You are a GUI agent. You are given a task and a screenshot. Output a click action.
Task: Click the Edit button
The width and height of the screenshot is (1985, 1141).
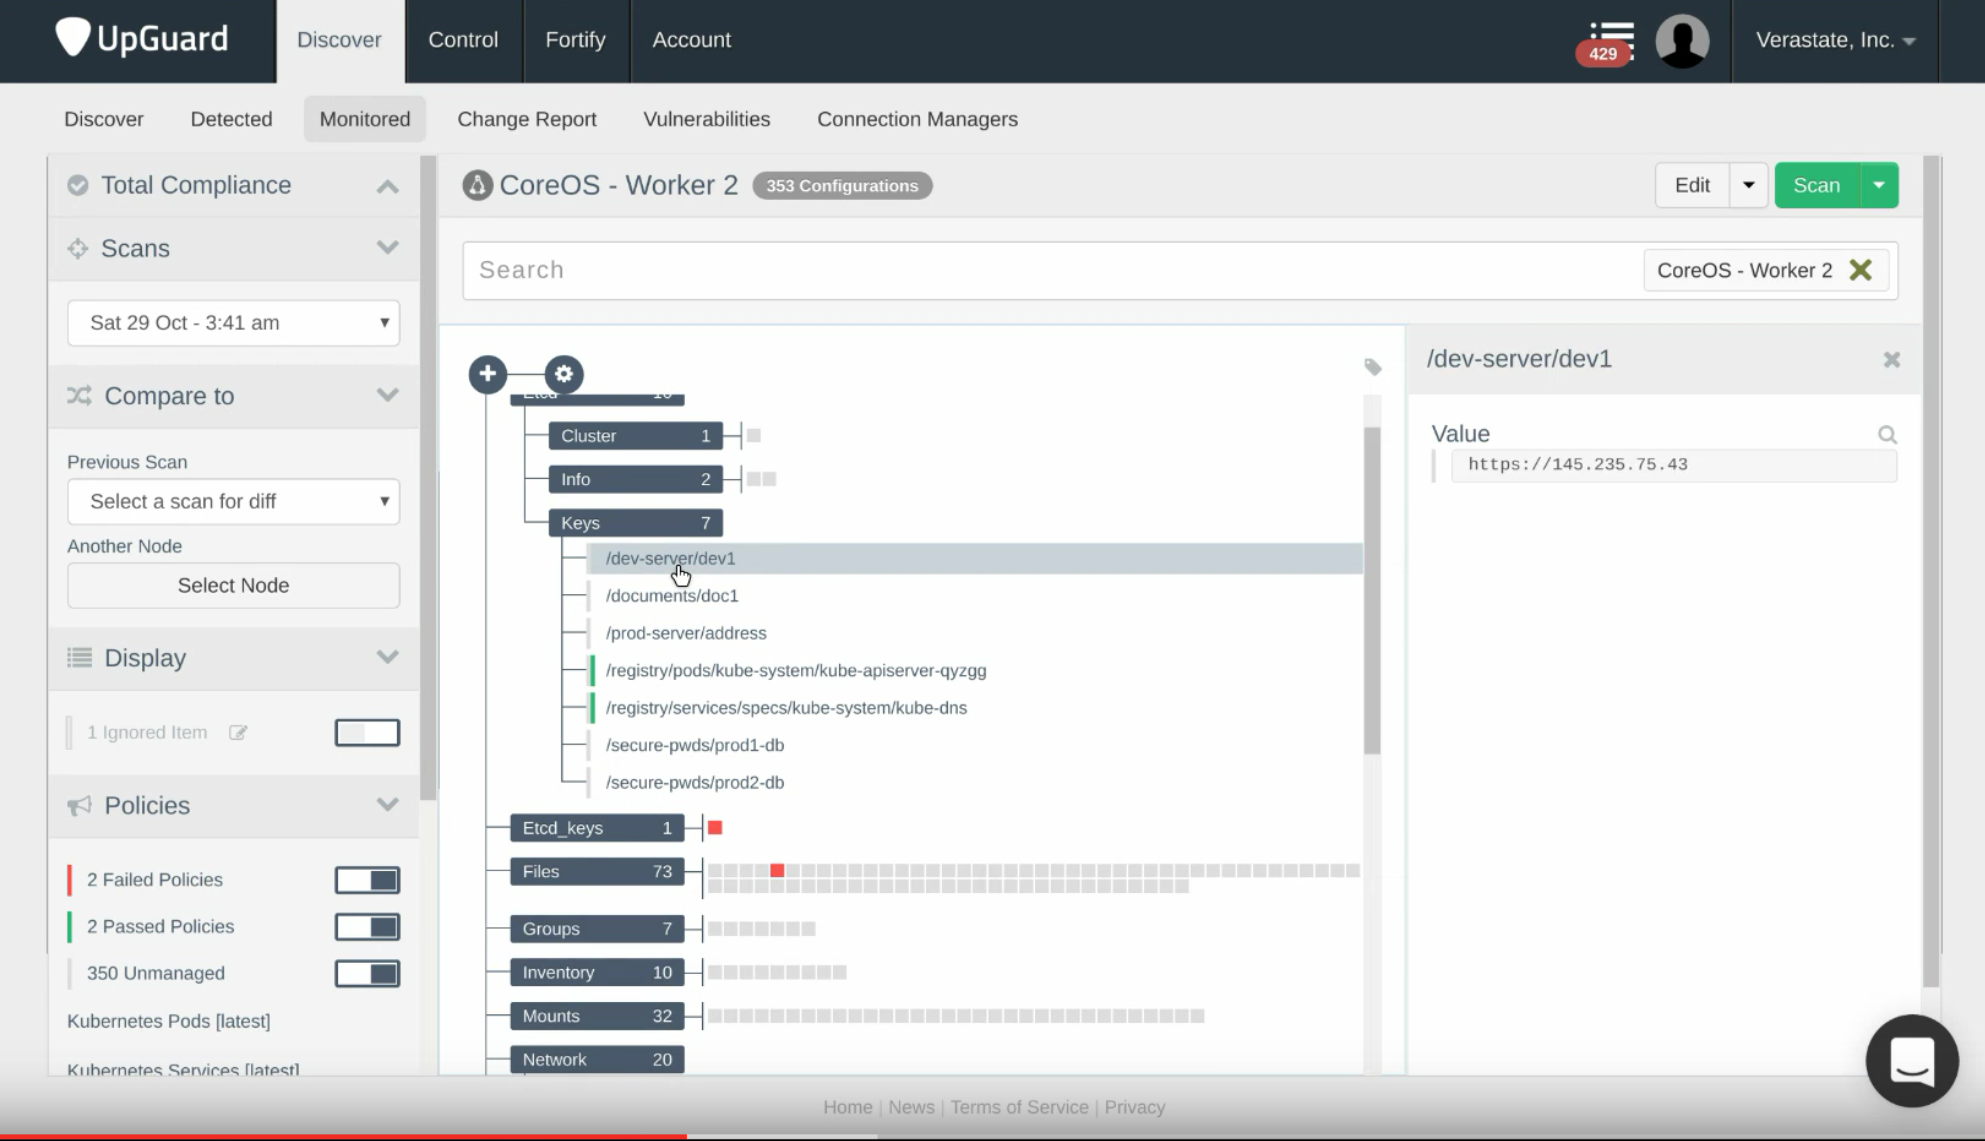pos(1692,185)
